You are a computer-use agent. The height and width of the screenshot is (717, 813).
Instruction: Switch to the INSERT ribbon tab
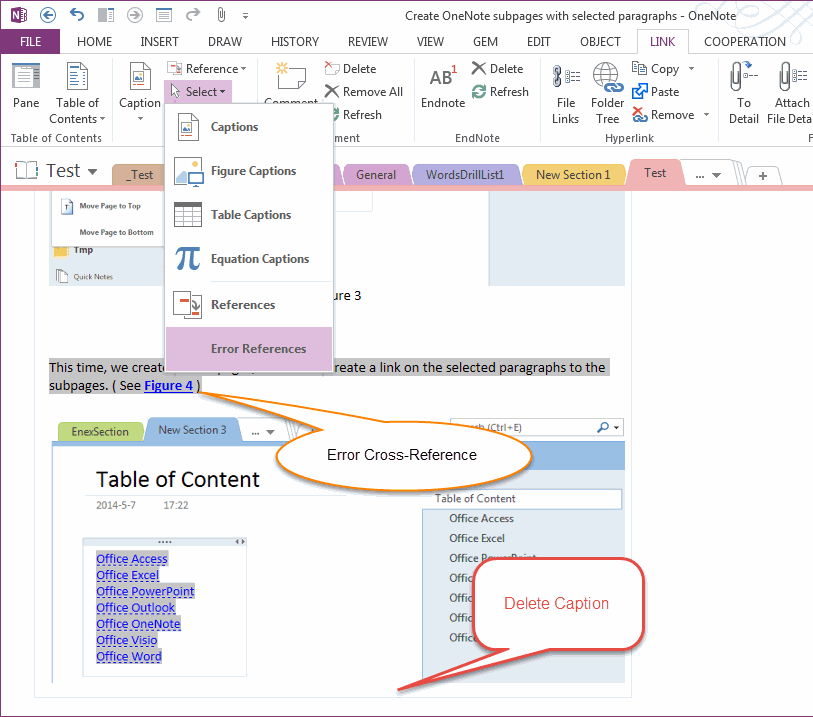[159, 41]
